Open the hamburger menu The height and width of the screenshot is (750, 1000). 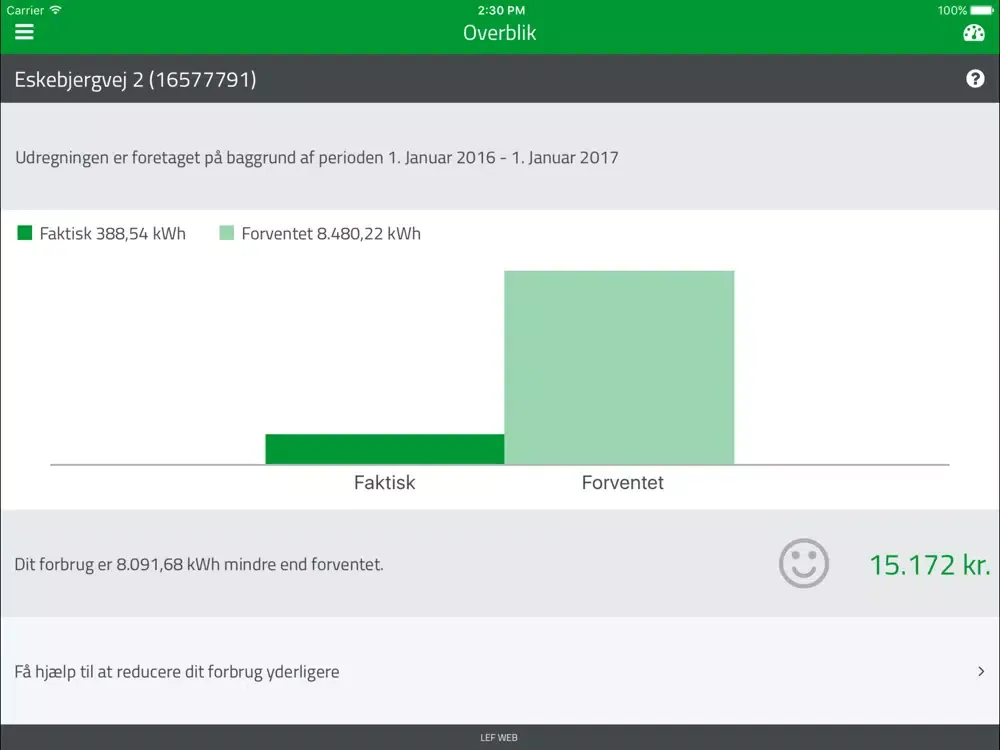(x=24, y=32)
